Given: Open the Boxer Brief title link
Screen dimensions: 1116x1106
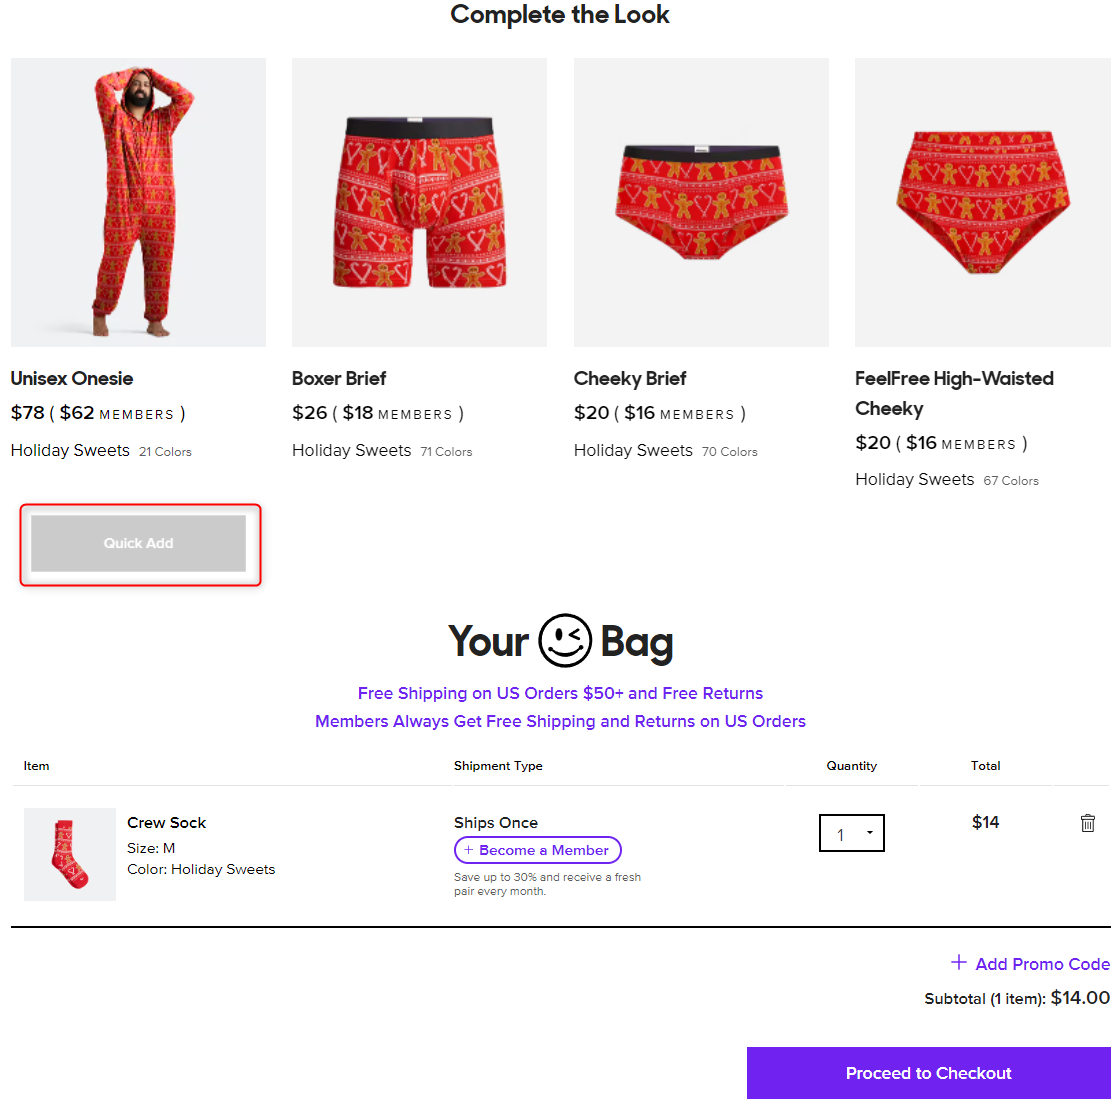Looking at the screenshot, I should 339,379.
